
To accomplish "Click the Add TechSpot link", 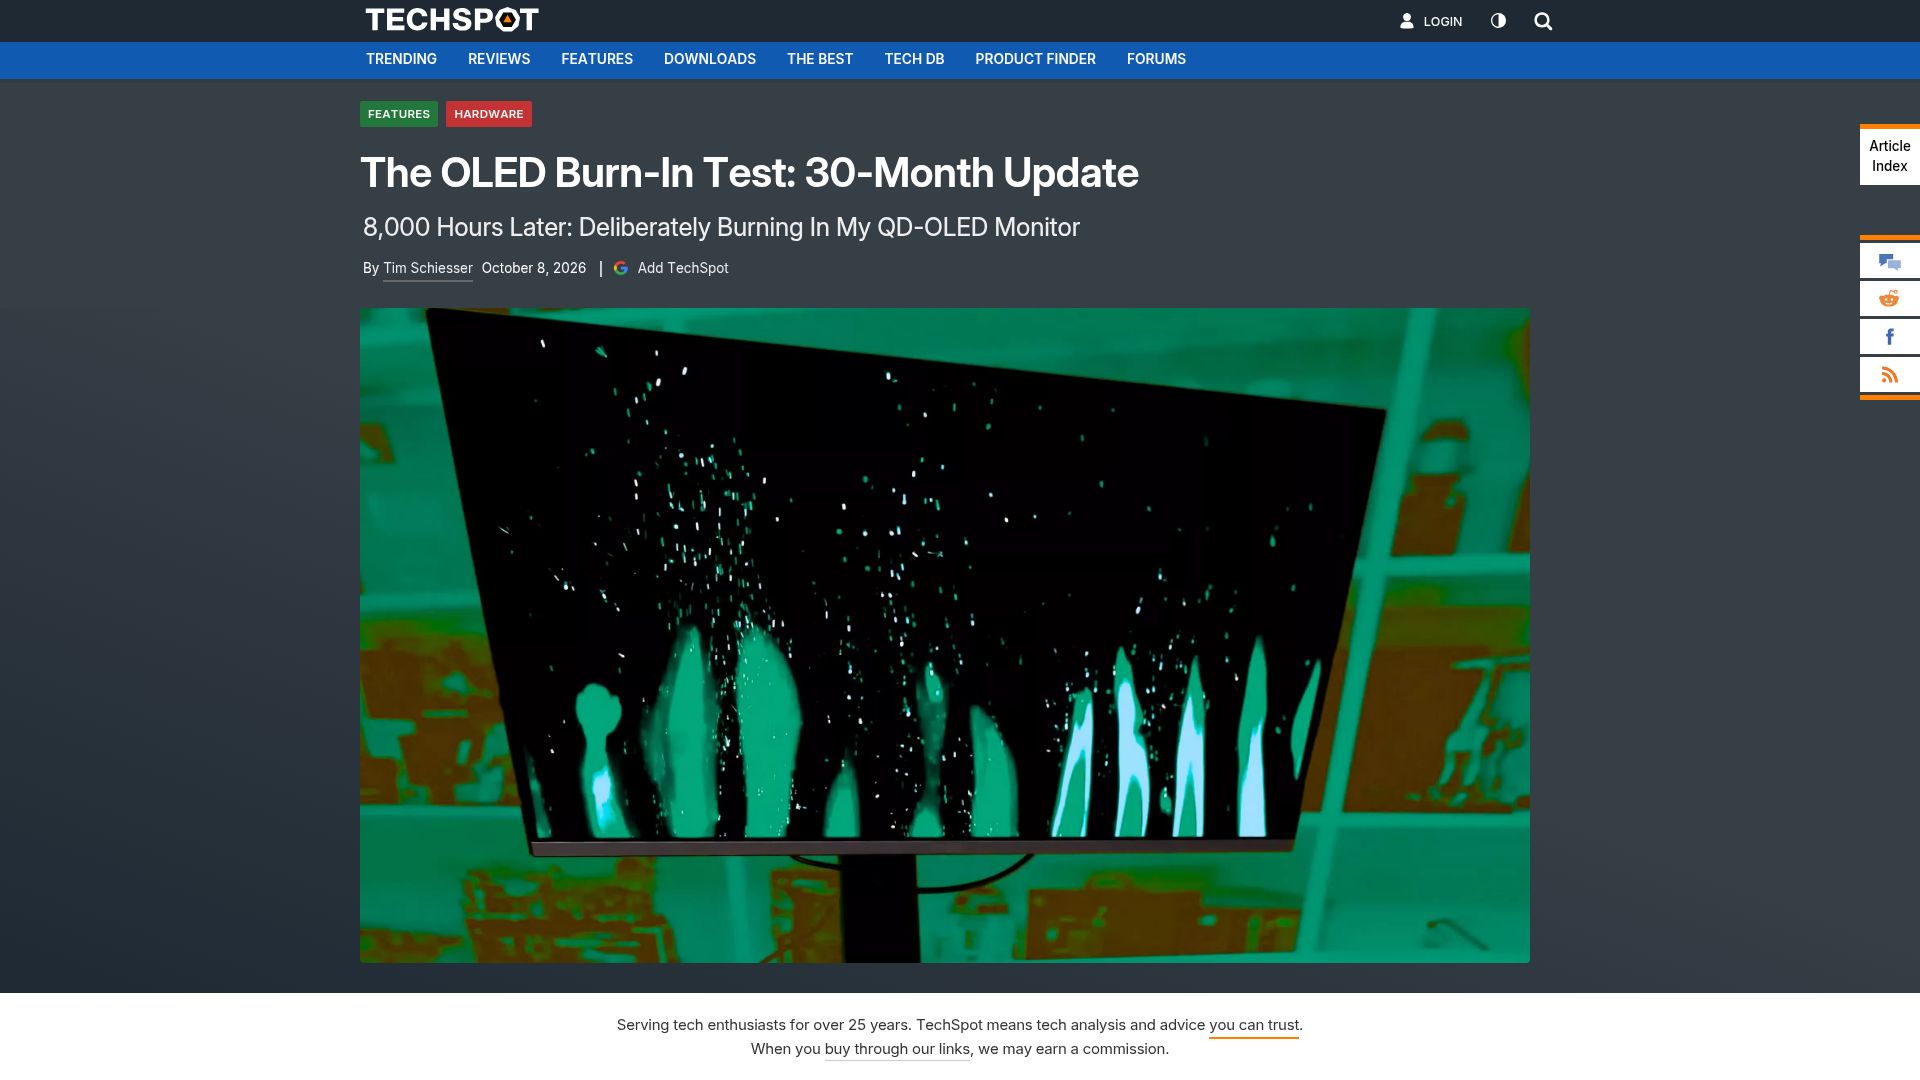I will [x=683, y=268].
